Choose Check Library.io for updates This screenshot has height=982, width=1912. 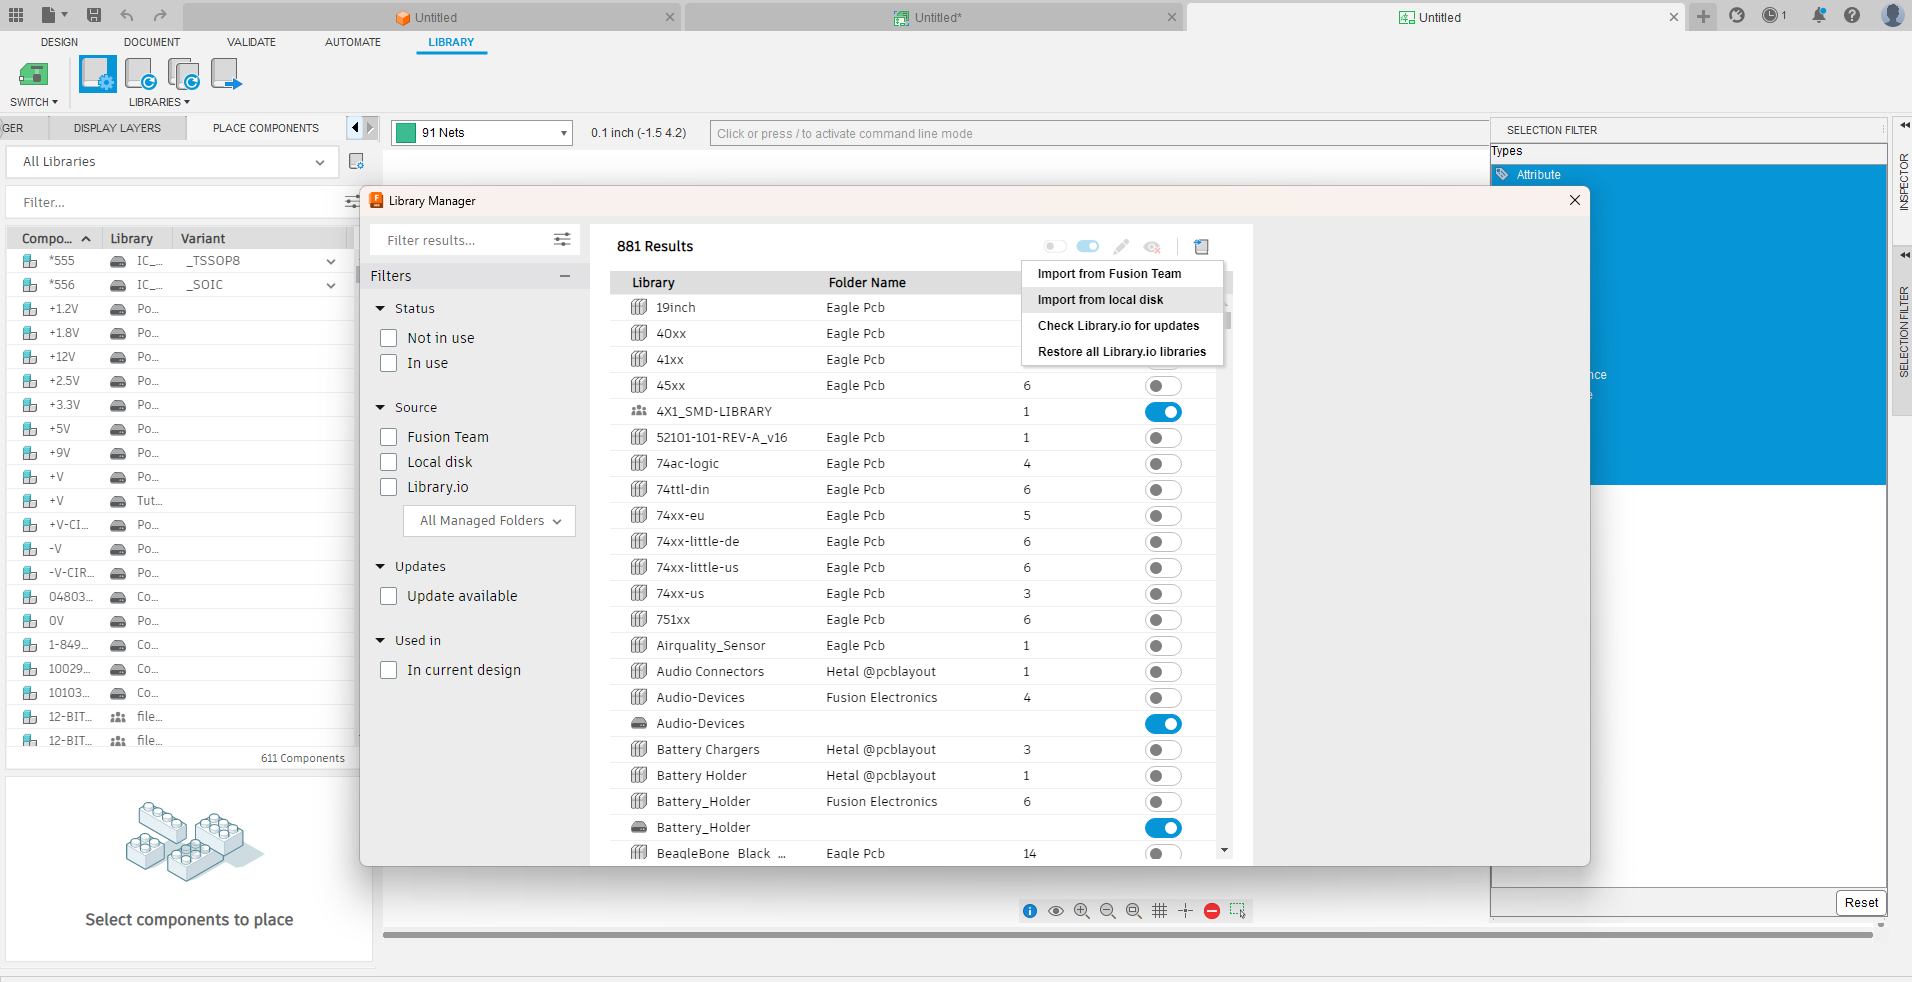[x=1122, y=326]
